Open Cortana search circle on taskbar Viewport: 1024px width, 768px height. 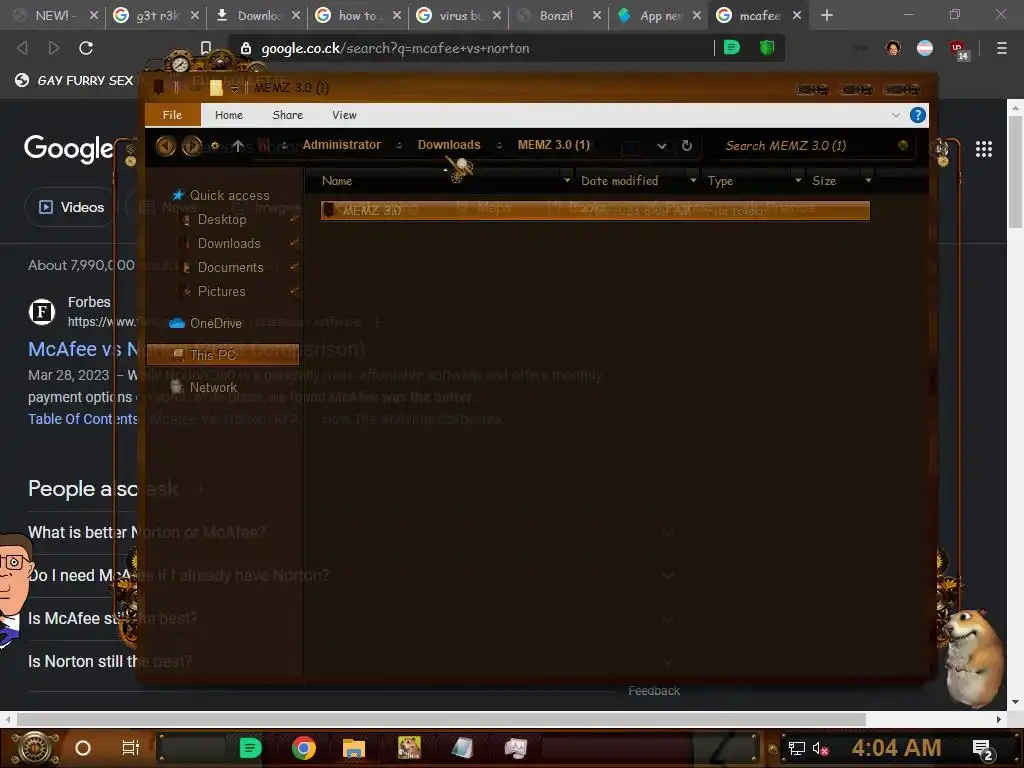pos(83,748)
